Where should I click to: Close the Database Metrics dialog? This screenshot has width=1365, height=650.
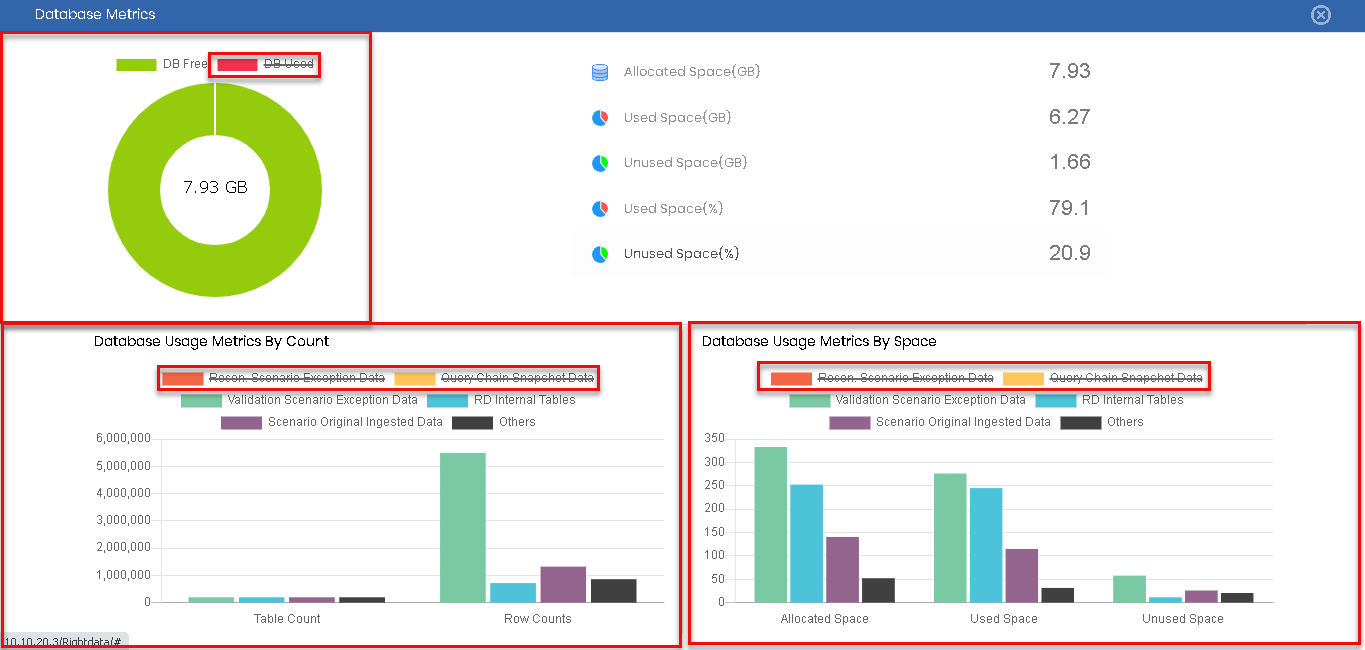coord(1320,14)
